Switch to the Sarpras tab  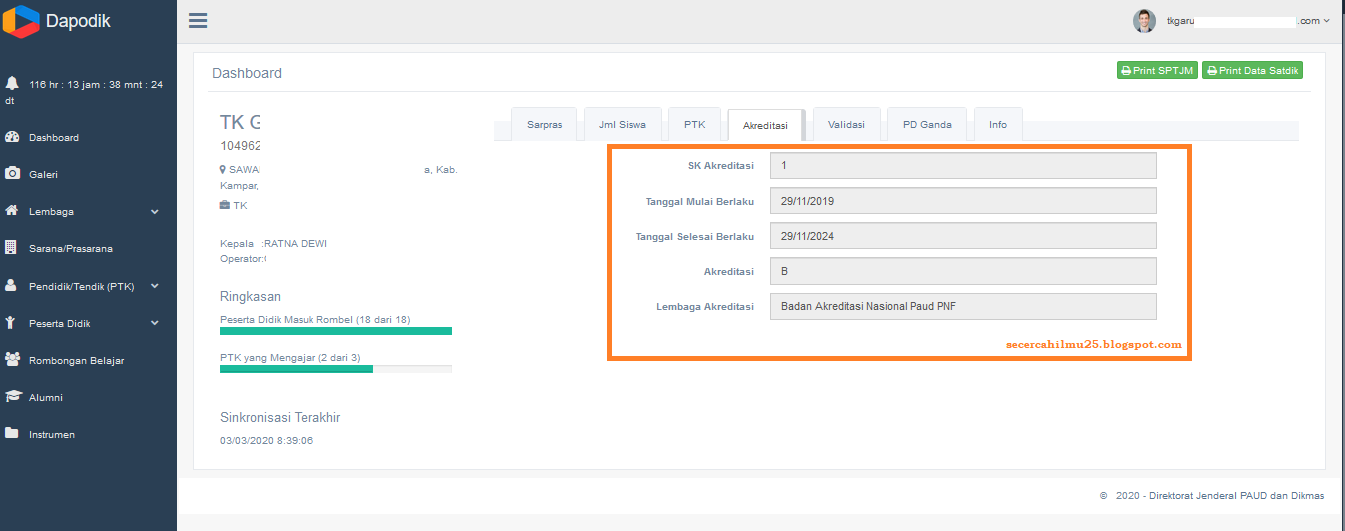point(545,125)
